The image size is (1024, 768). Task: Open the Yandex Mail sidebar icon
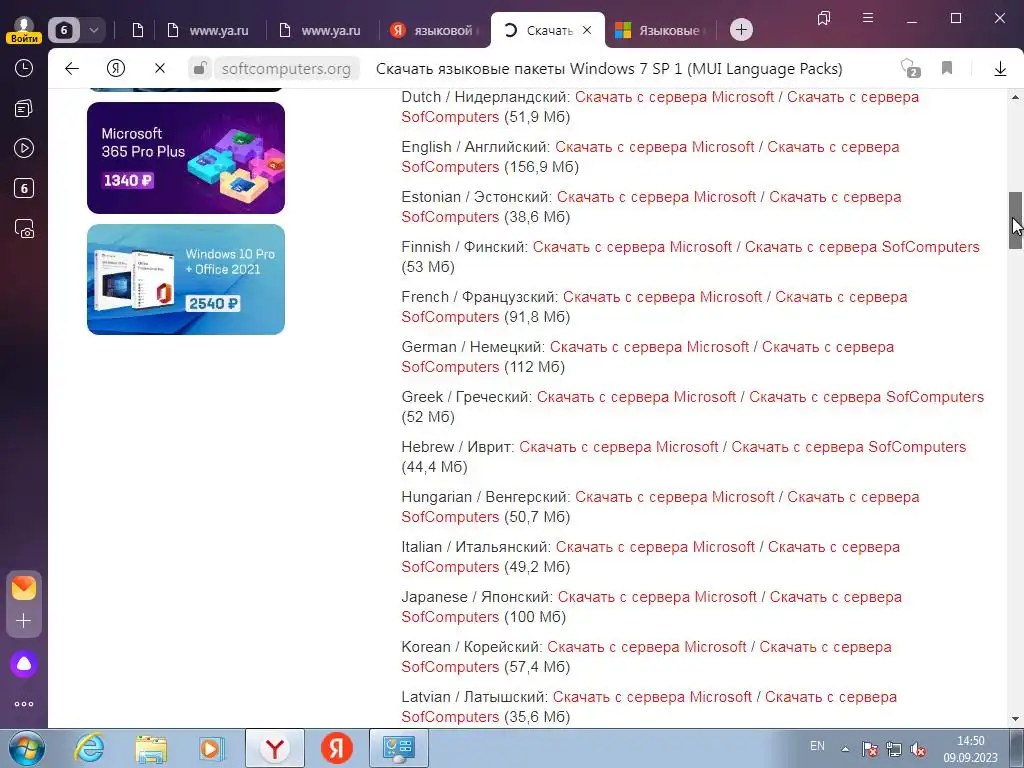coord(24,588)
